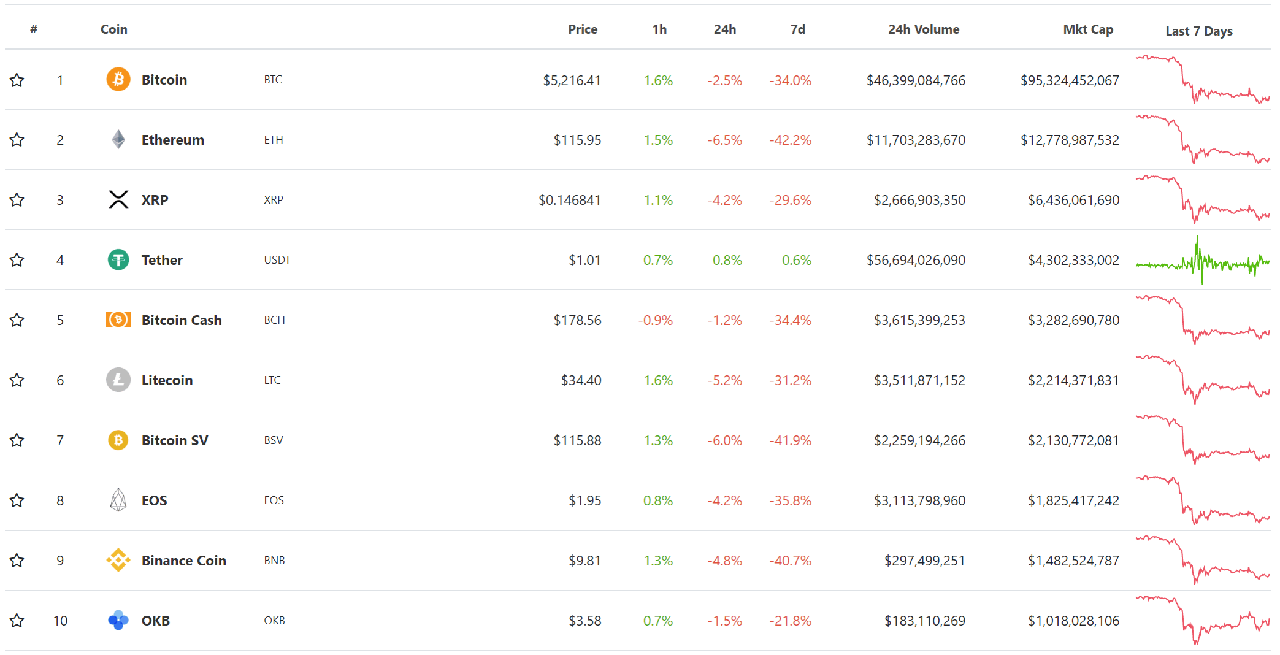Toggle favorite star for Bitcoin SV
This screenshot has height=655, width=1280.
pos(17,440)
